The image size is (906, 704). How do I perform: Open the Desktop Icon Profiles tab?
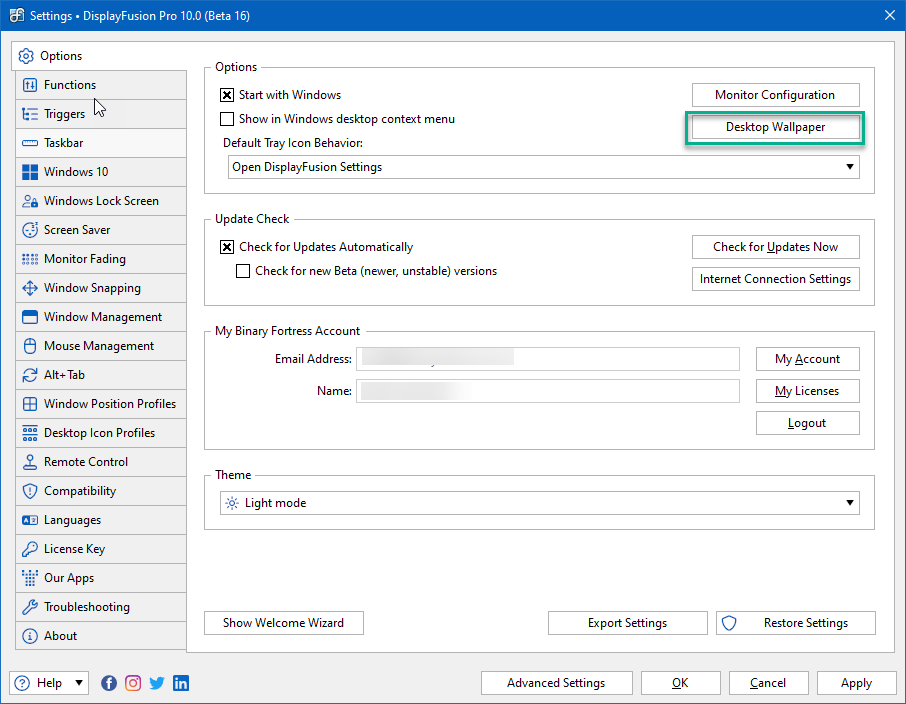click(x=101, y=433)
